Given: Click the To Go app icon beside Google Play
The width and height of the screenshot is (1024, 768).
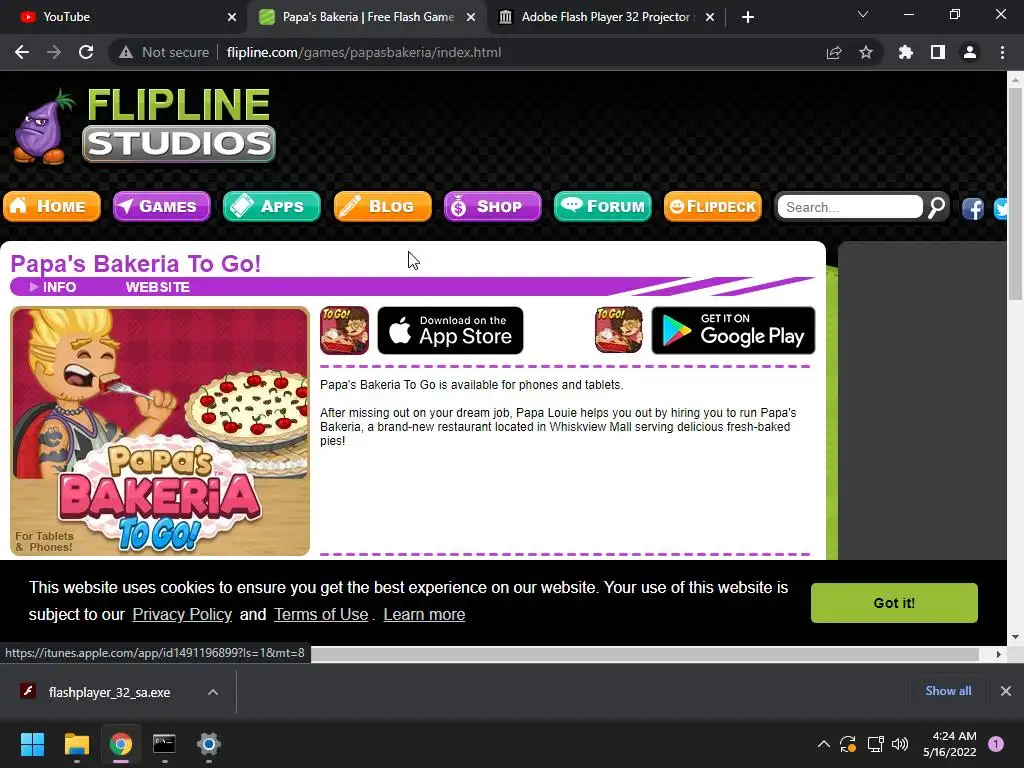Looking at the screenshot, I should pyautogui.click(x=618, y=330).
